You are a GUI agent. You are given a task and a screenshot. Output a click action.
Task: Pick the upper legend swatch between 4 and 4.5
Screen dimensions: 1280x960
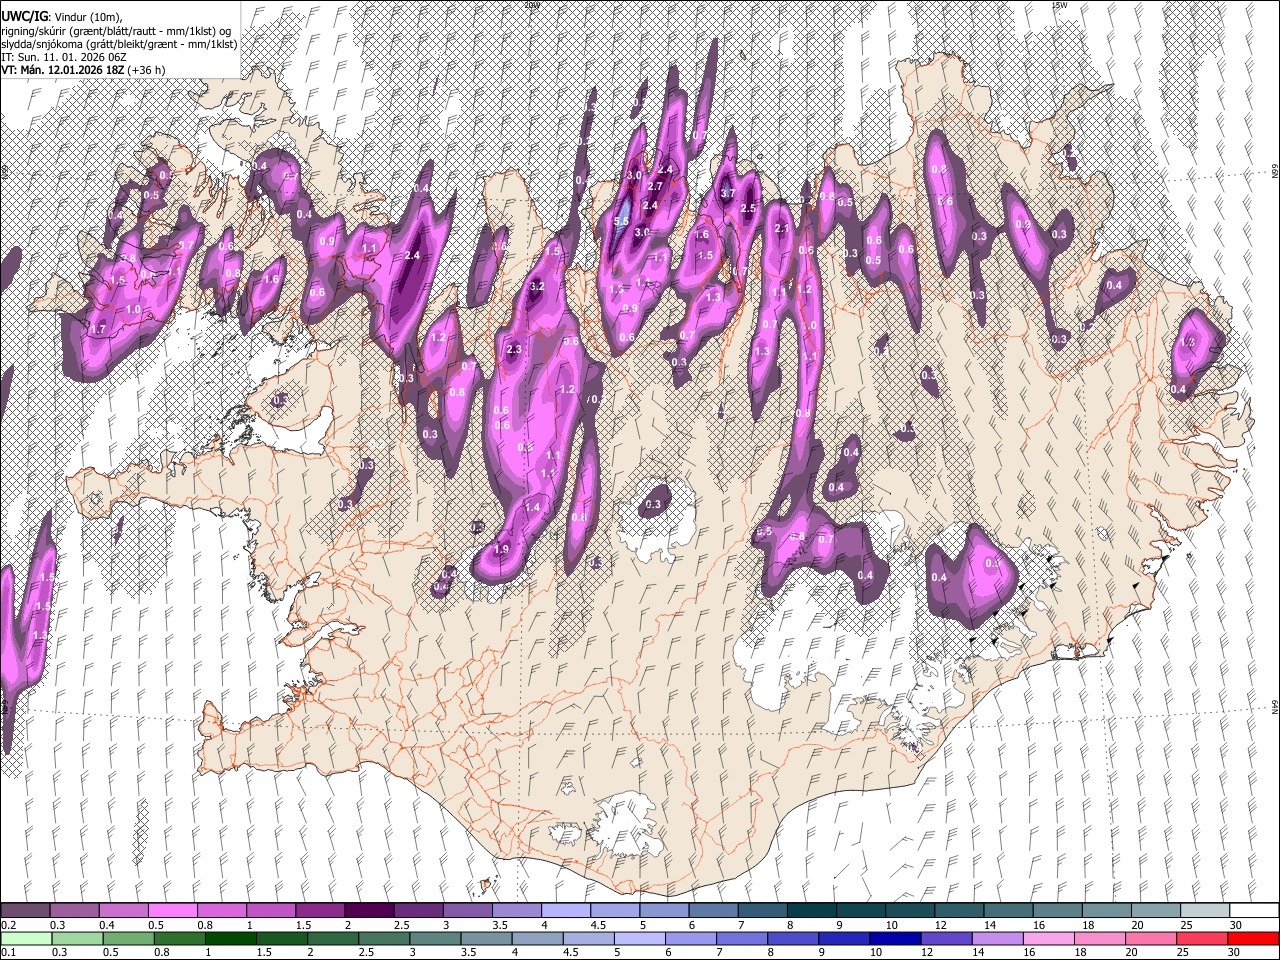tap(566, 911)
